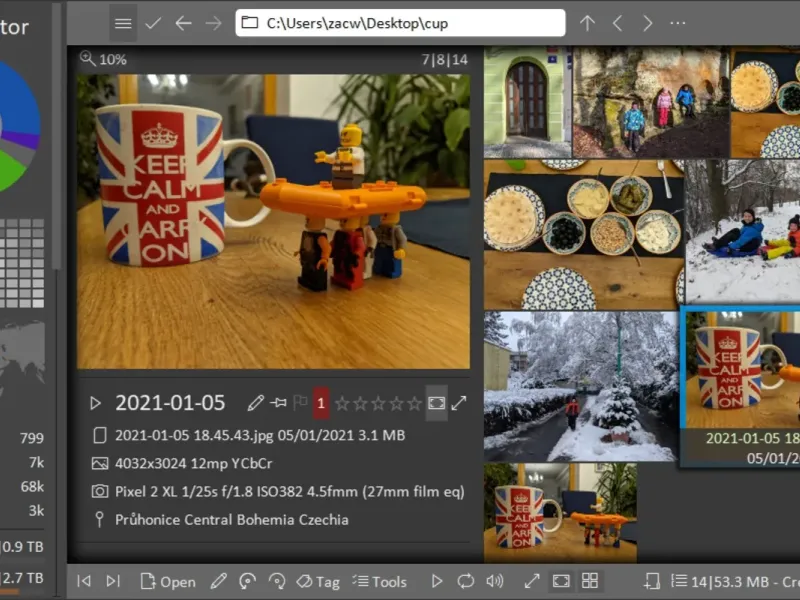Click the Open button

pos(168,581)
